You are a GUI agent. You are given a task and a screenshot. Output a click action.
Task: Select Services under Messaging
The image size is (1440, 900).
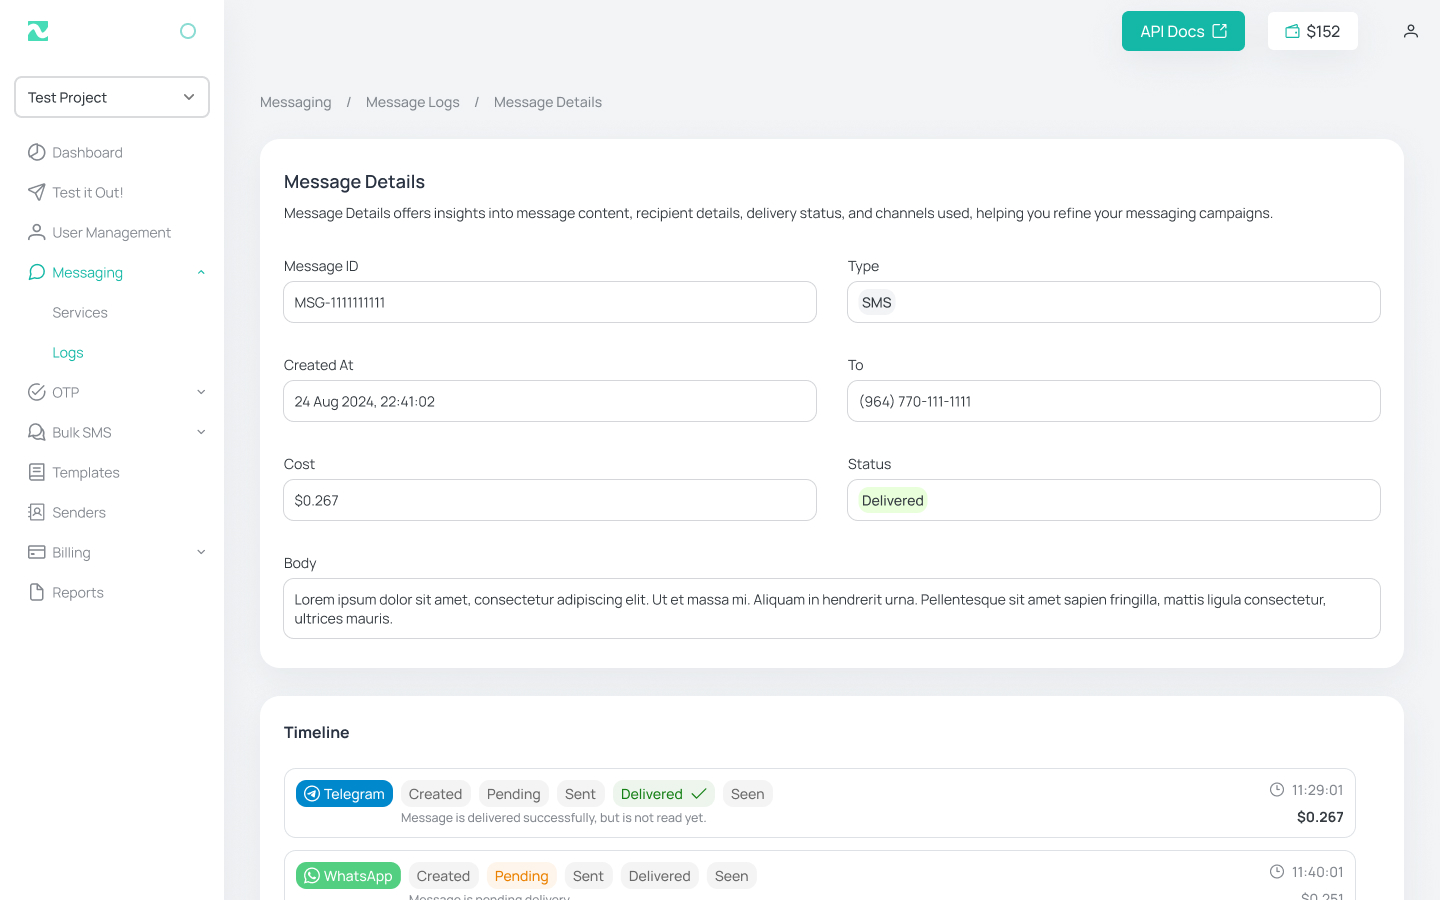(x=80, y=312)
